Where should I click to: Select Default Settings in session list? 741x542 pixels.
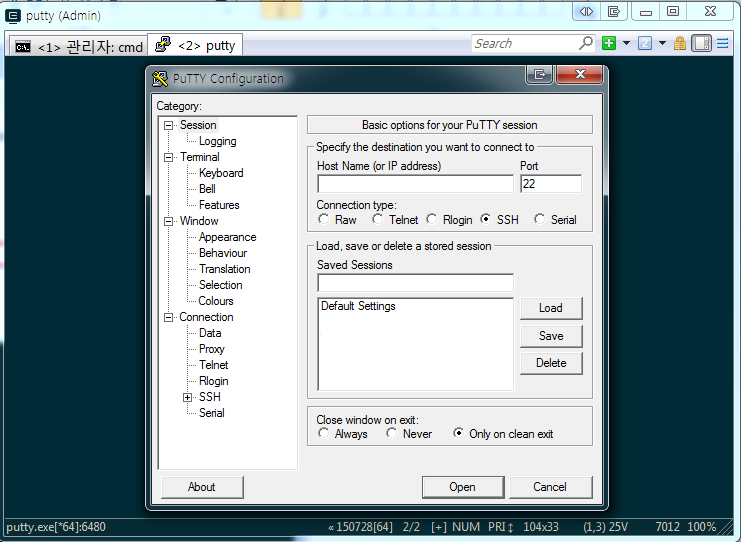point(358,306)
